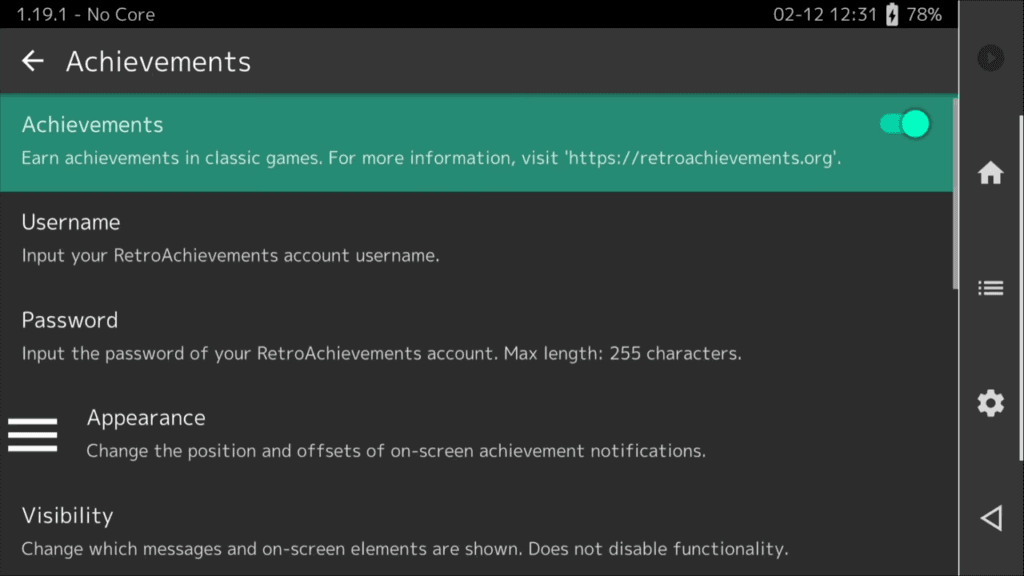Image resolution: width=1024 pixels, height=576 pixels.
Task: Open the Playlists list icon
Action: [990, 288]
